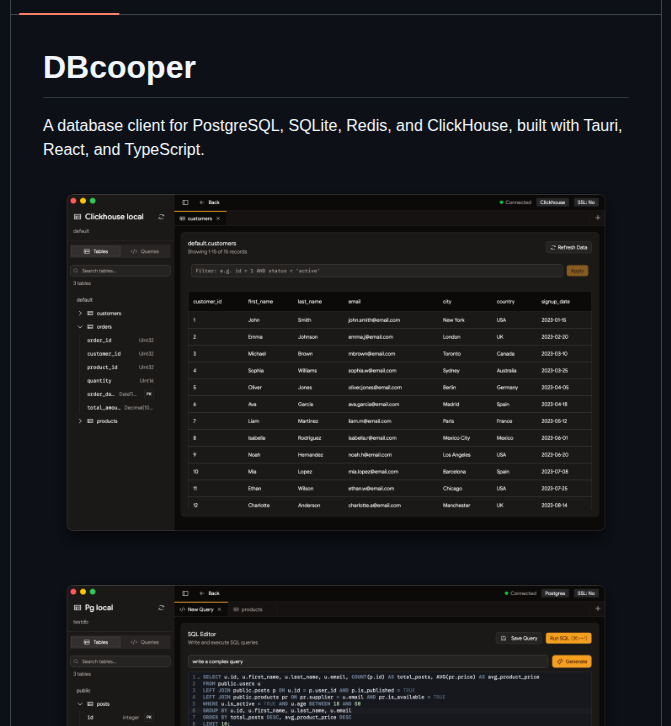Click email column header
671x726 pixels.
[354, 302]
